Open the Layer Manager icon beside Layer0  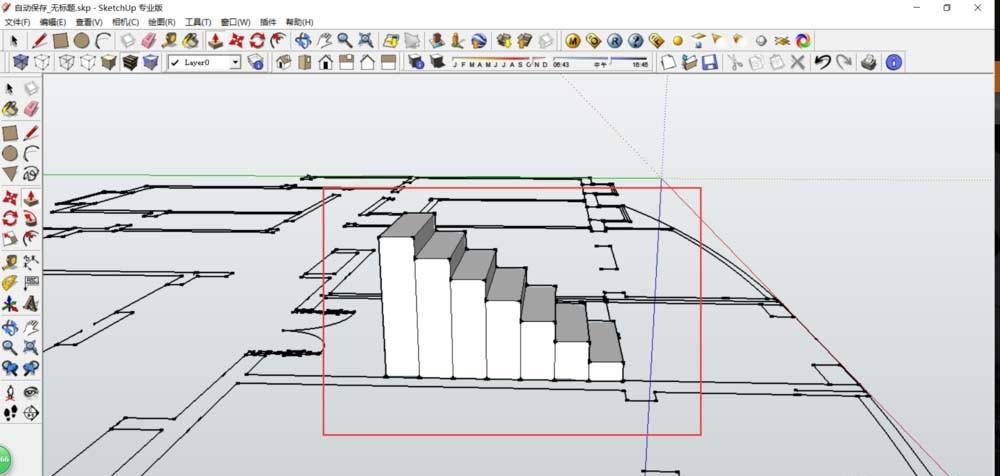click(x=256, y=62)
